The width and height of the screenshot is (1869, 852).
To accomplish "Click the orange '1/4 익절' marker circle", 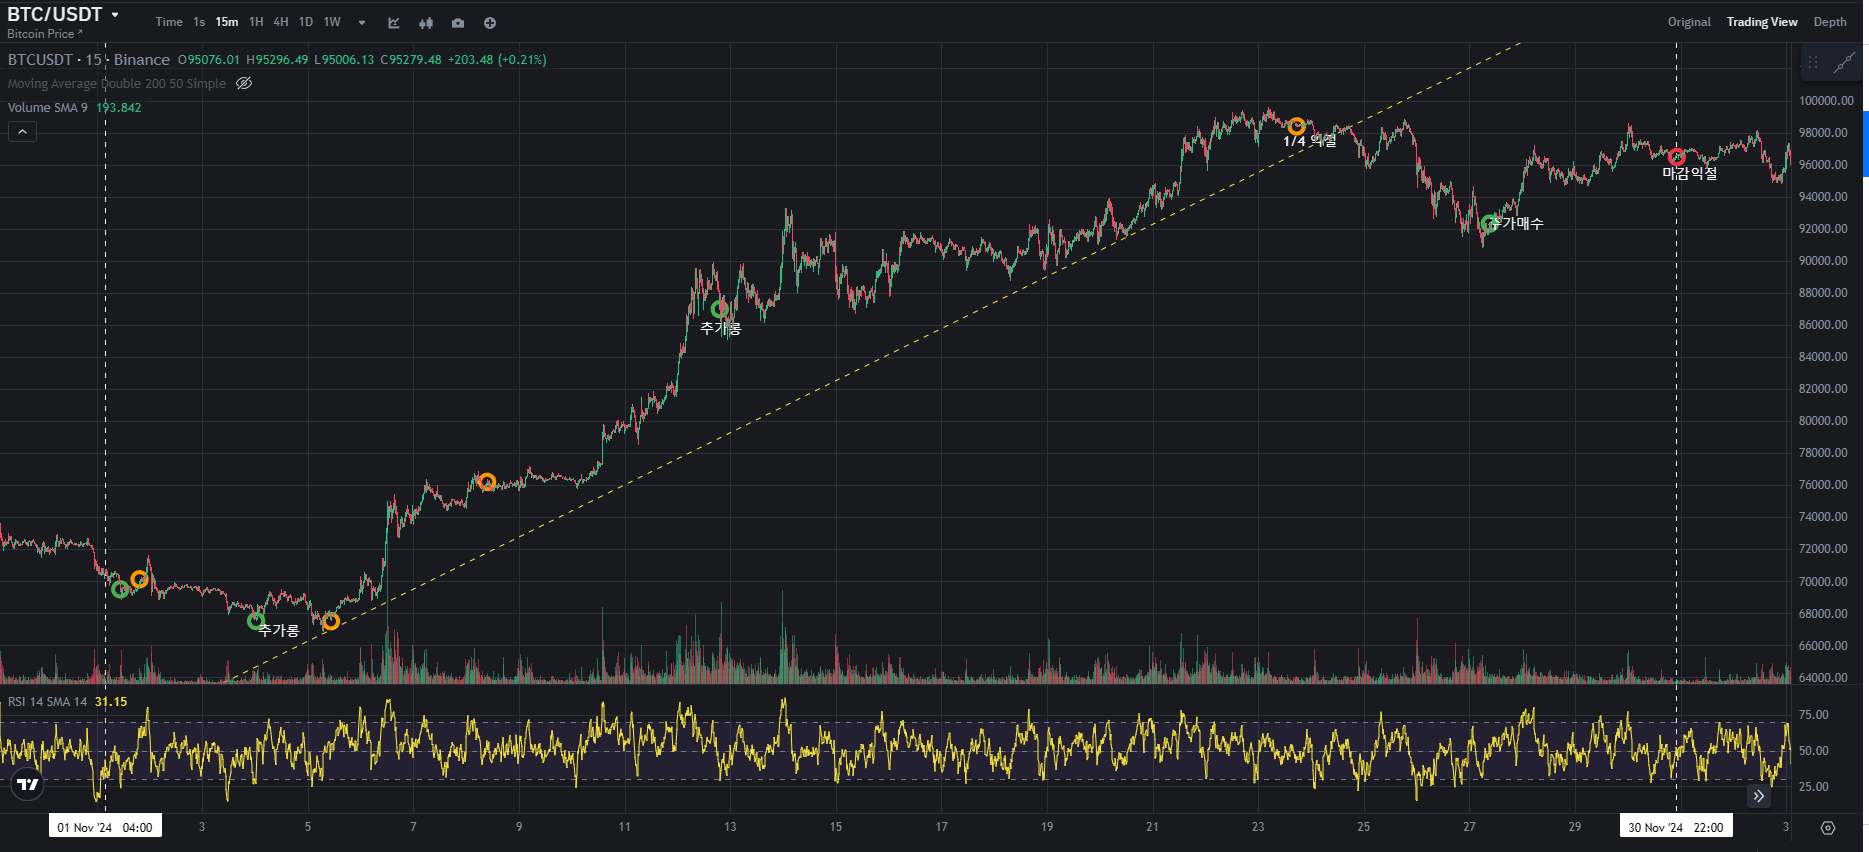I will [x=1296, y=127].
